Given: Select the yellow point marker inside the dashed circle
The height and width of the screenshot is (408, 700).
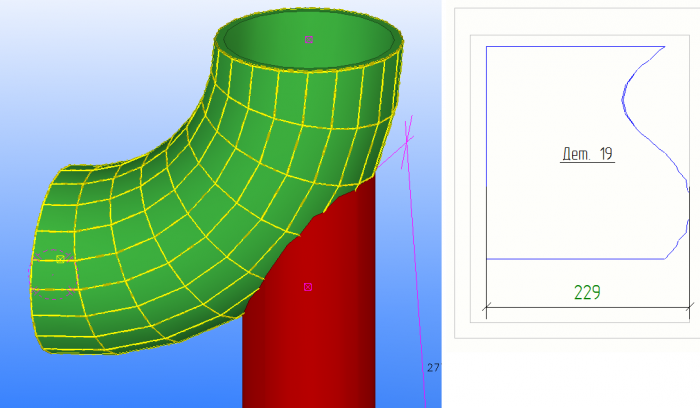Looking at the screenshot, I should [60, 259].
